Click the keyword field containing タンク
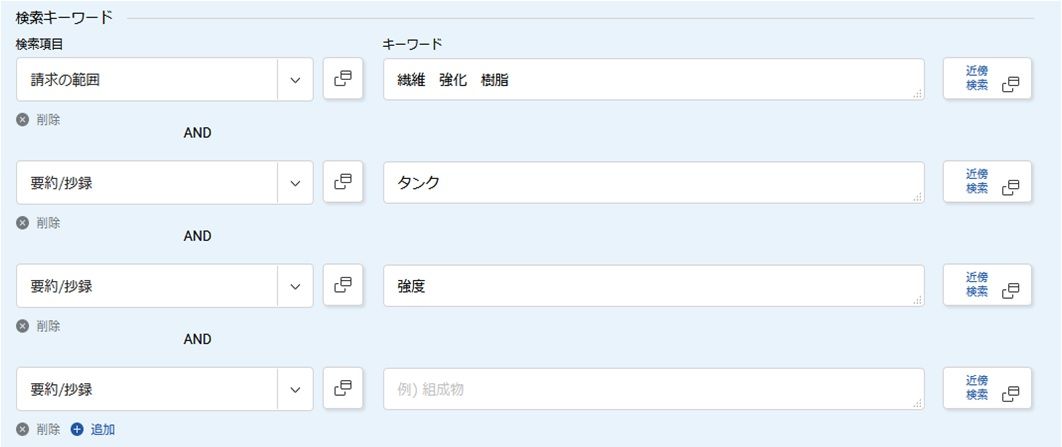Image resolution: width=1062 pixels, height=447 pixels. click(652, 183)
